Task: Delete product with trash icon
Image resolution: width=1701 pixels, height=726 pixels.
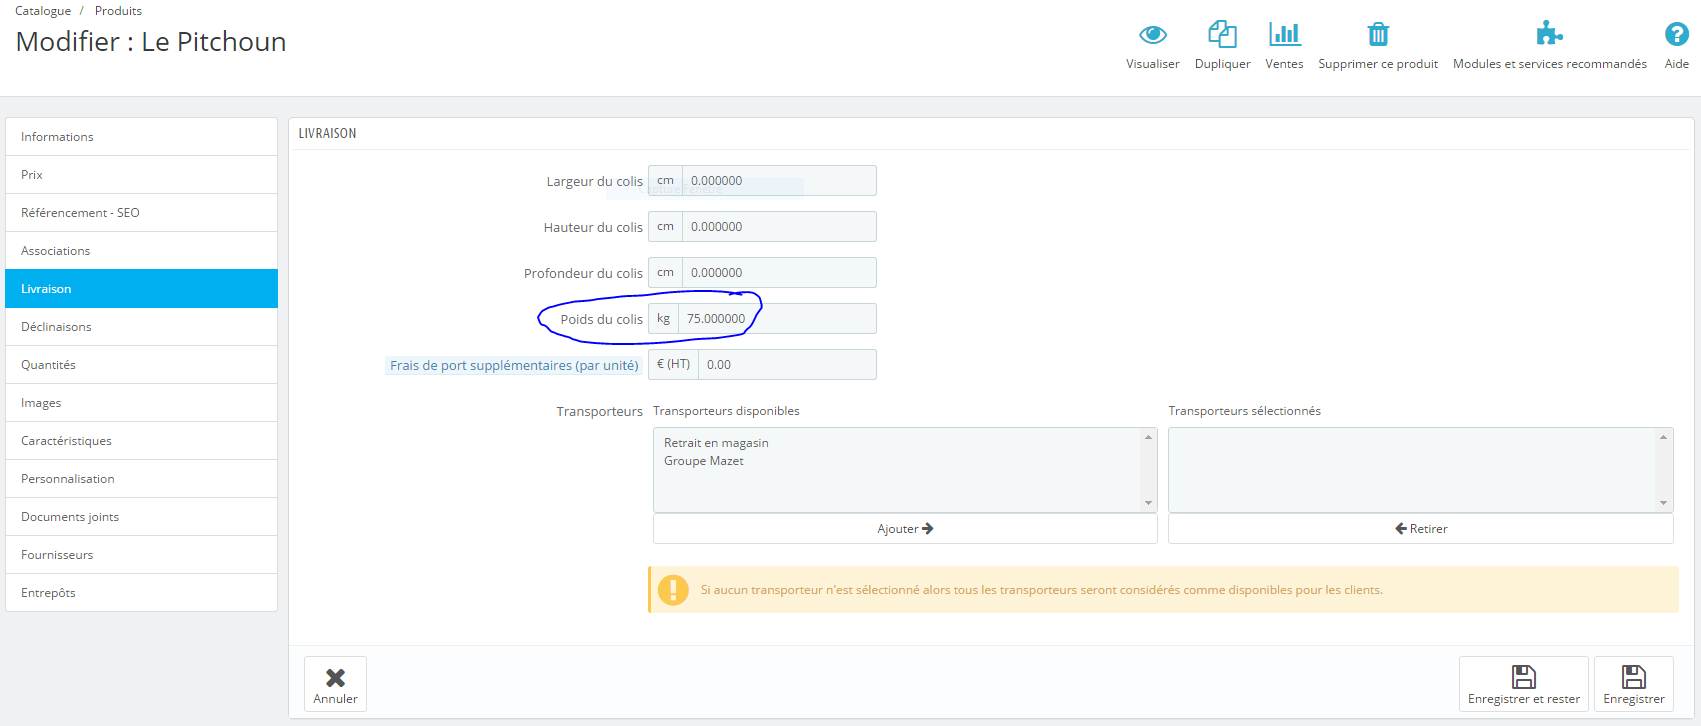Action: [1378, 34]
